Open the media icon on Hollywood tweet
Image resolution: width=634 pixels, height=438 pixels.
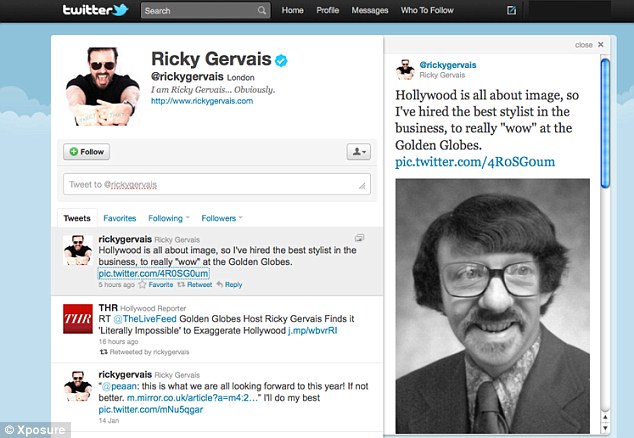359,238
